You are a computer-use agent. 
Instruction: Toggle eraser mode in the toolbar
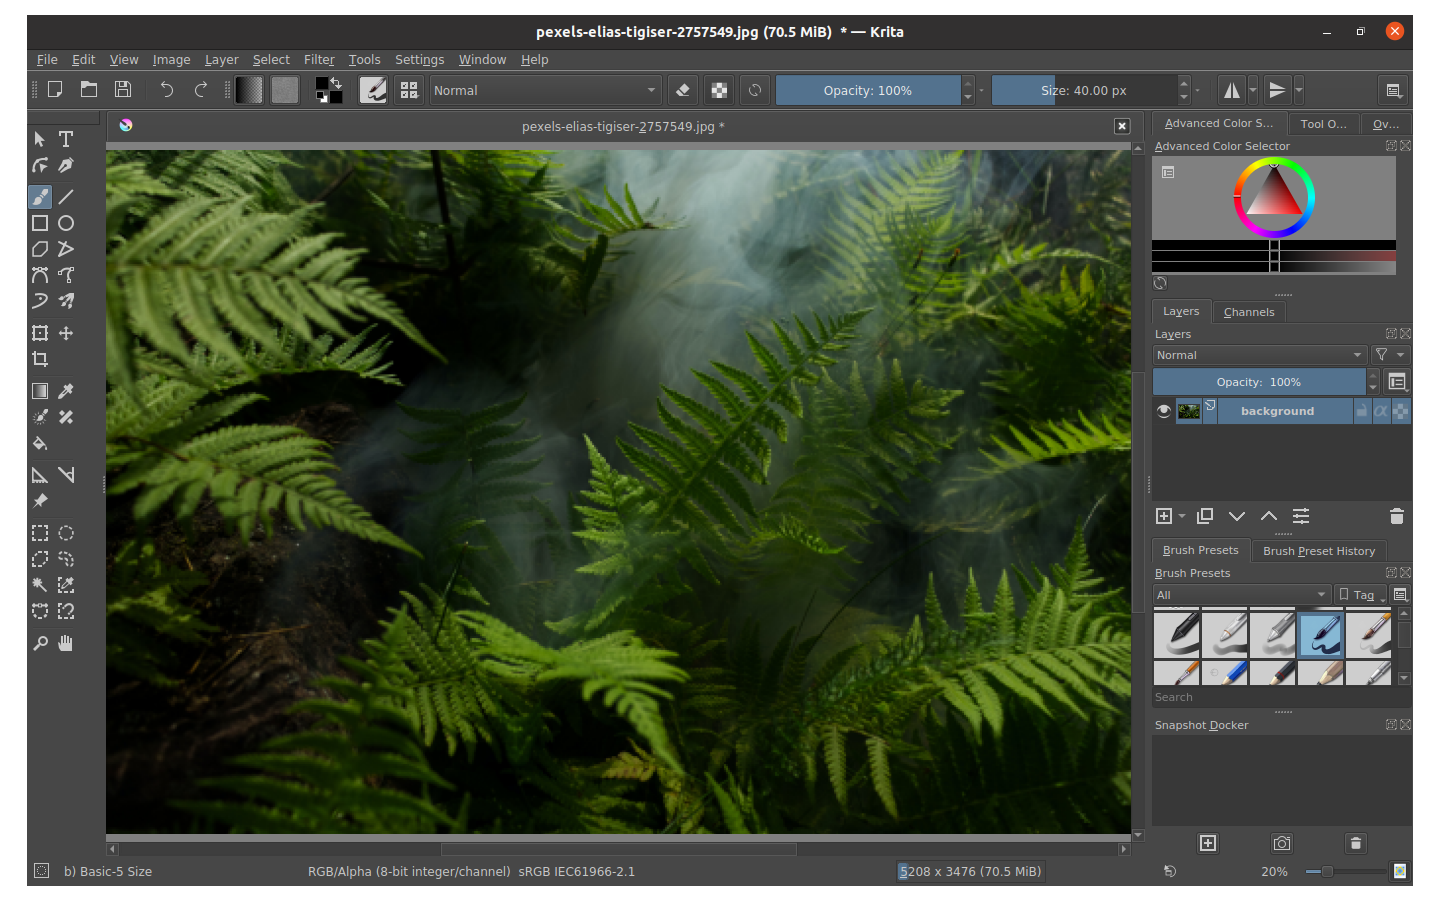(x=683, y=90)
